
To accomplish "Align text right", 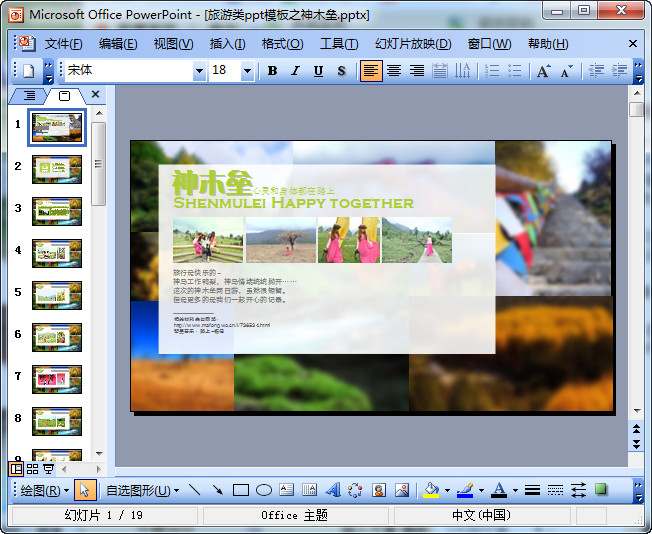I will coord(417,71).
